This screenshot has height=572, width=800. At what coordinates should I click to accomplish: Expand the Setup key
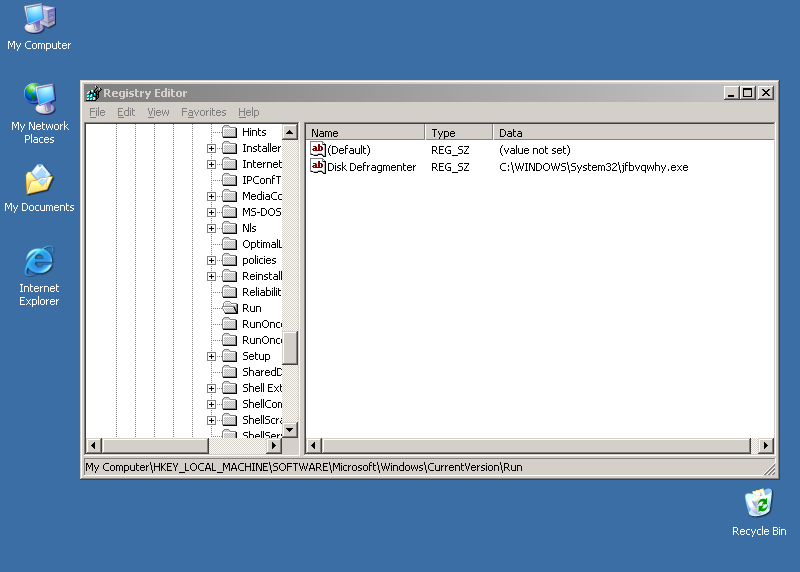(x=211, y=356)
